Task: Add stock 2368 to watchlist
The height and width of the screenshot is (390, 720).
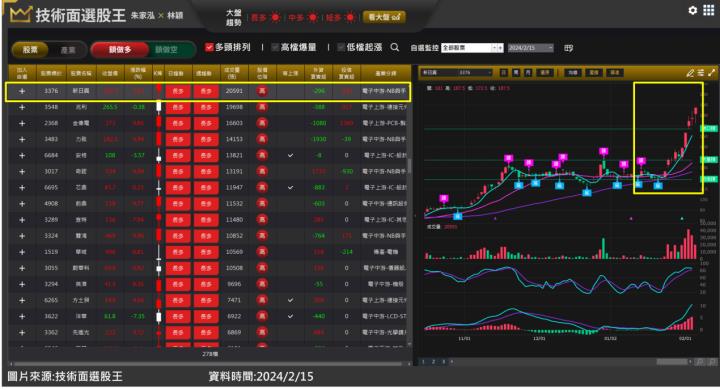Action: (22, 123)
